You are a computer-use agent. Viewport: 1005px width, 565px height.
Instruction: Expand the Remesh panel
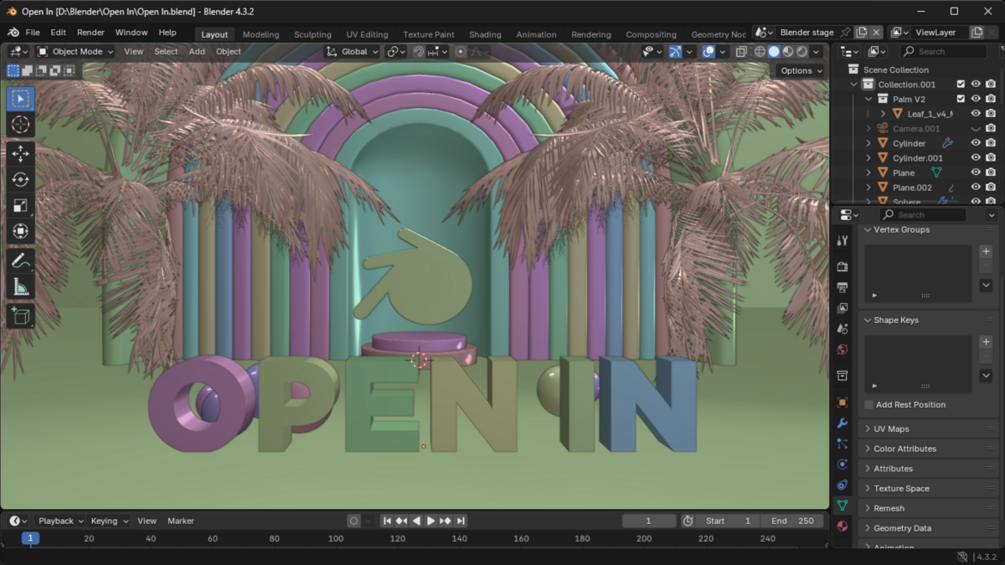(888, 509)
